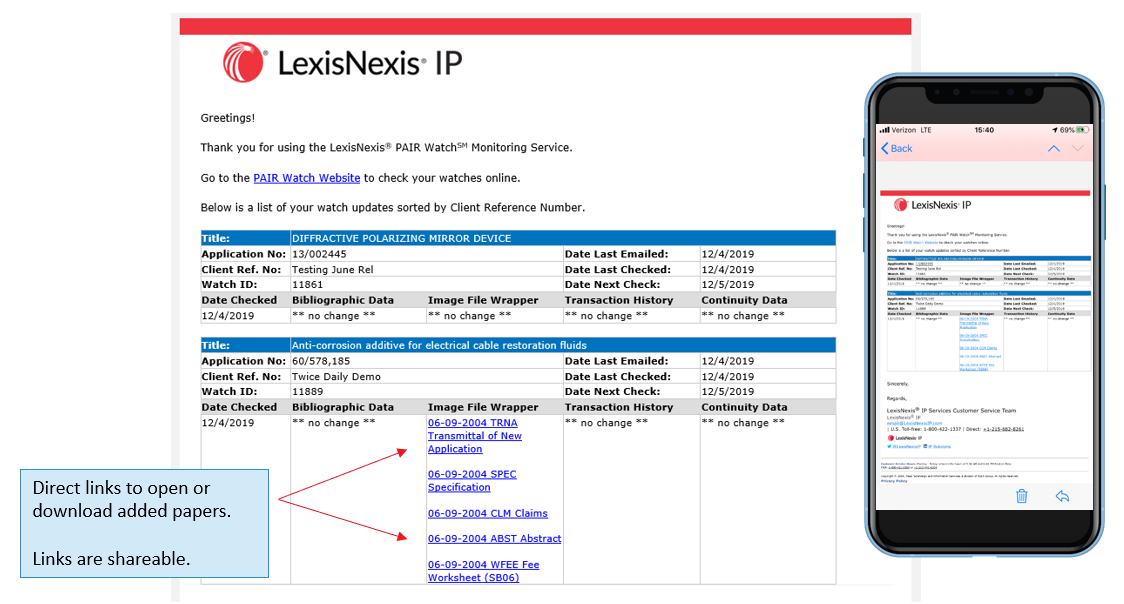Image resolution: width=1124 pixels, height=604 pixels.
Task: Open the 06-09-2004 CLM Claims link
Action: pos(487,513)
